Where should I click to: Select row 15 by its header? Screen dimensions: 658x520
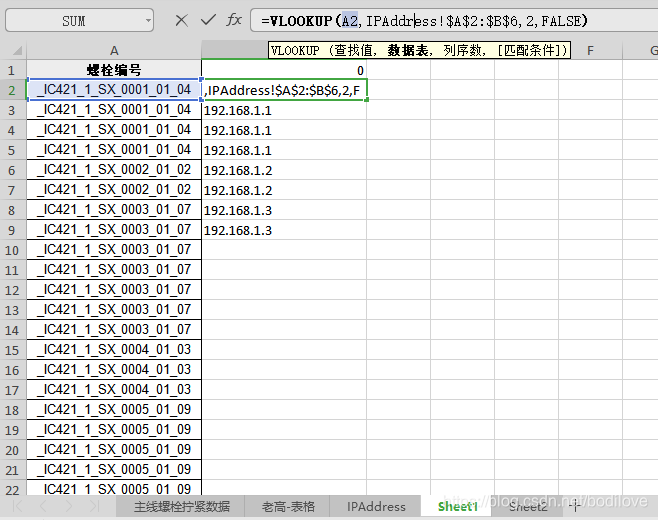click(x=12, y=350)
